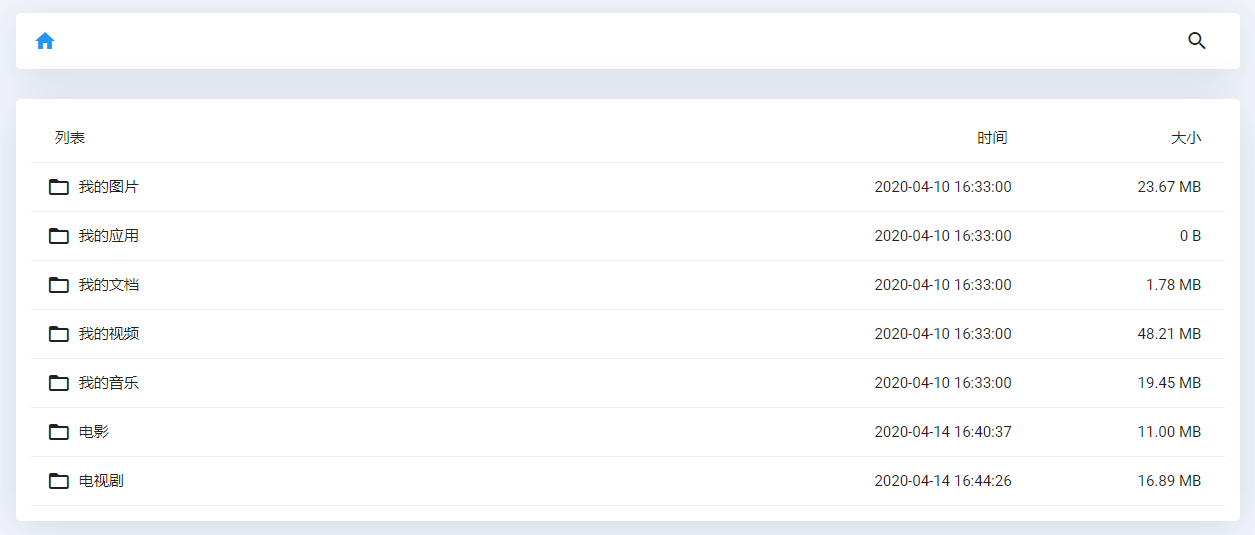The width and height of the screenshot is (1255, 535).
Task: Click folder icon beside 我的图片
Action: 59,187
